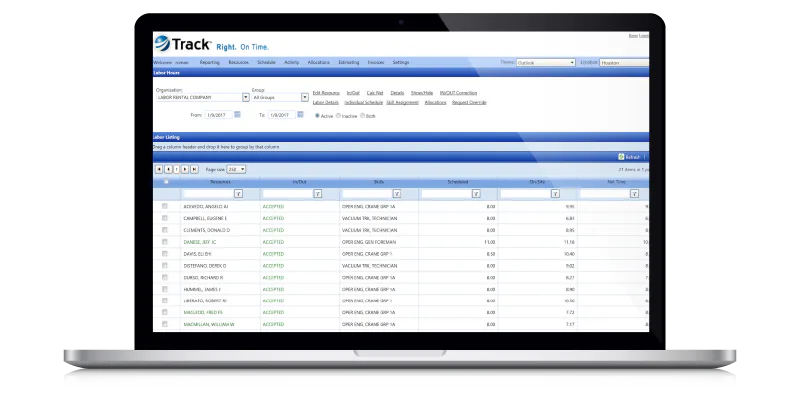Click the Show/Hide link
This screenshot has width=800, height=400.
(422, 93)
